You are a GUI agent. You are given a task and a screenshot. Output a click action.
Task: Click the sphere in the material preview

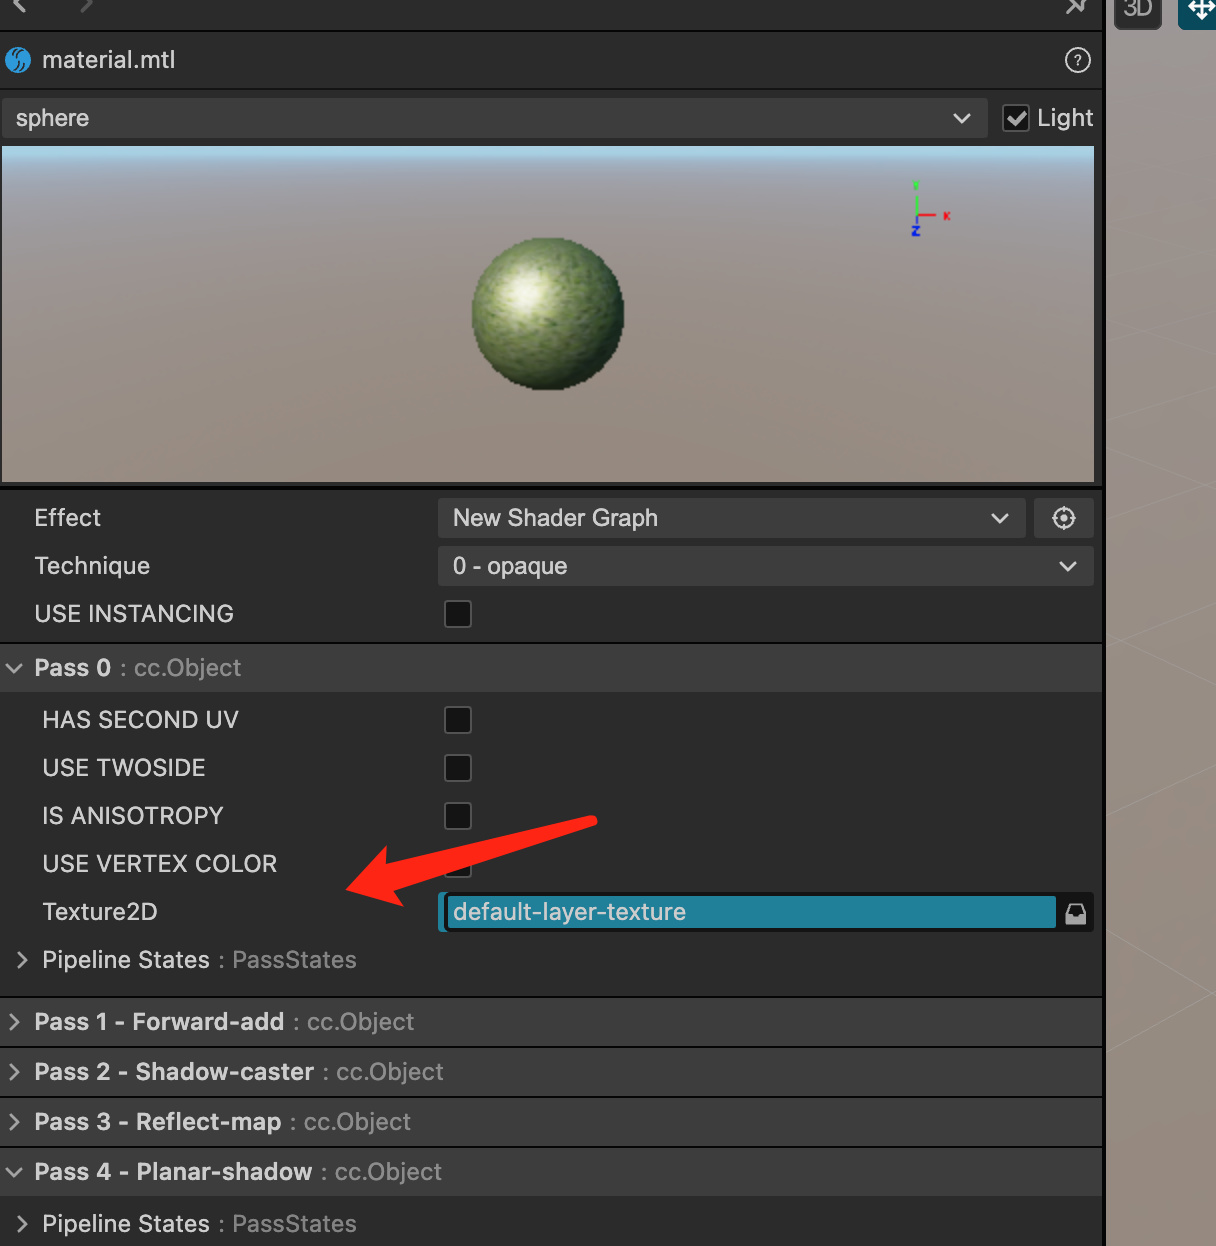click(548, 314)
